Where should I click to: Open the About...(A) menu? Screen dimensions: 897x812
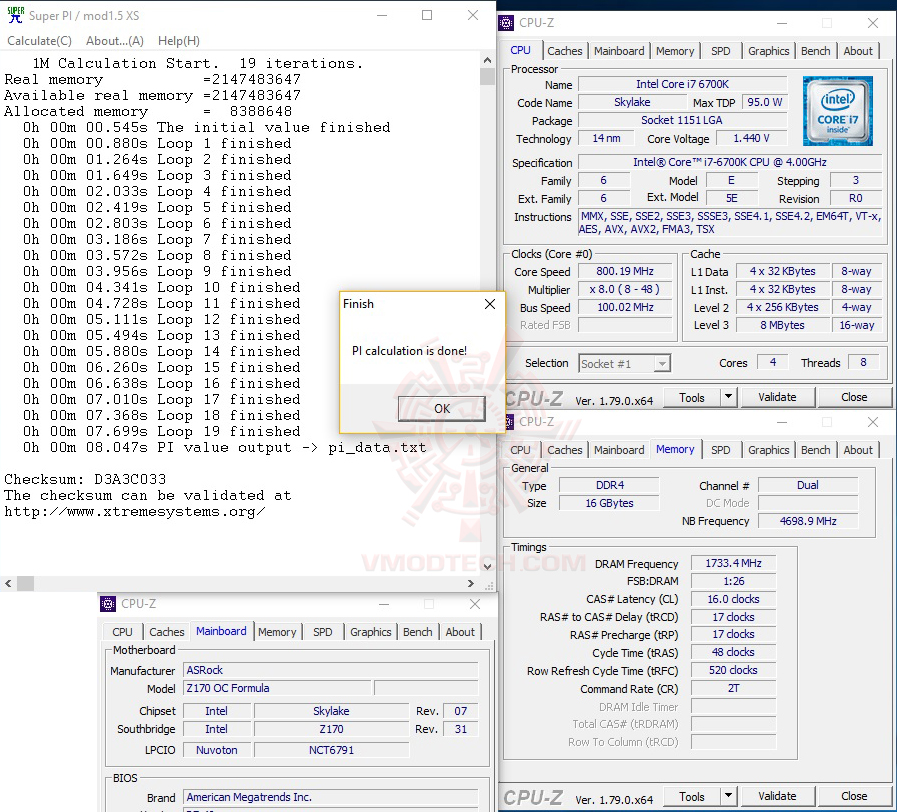(114, 41)
